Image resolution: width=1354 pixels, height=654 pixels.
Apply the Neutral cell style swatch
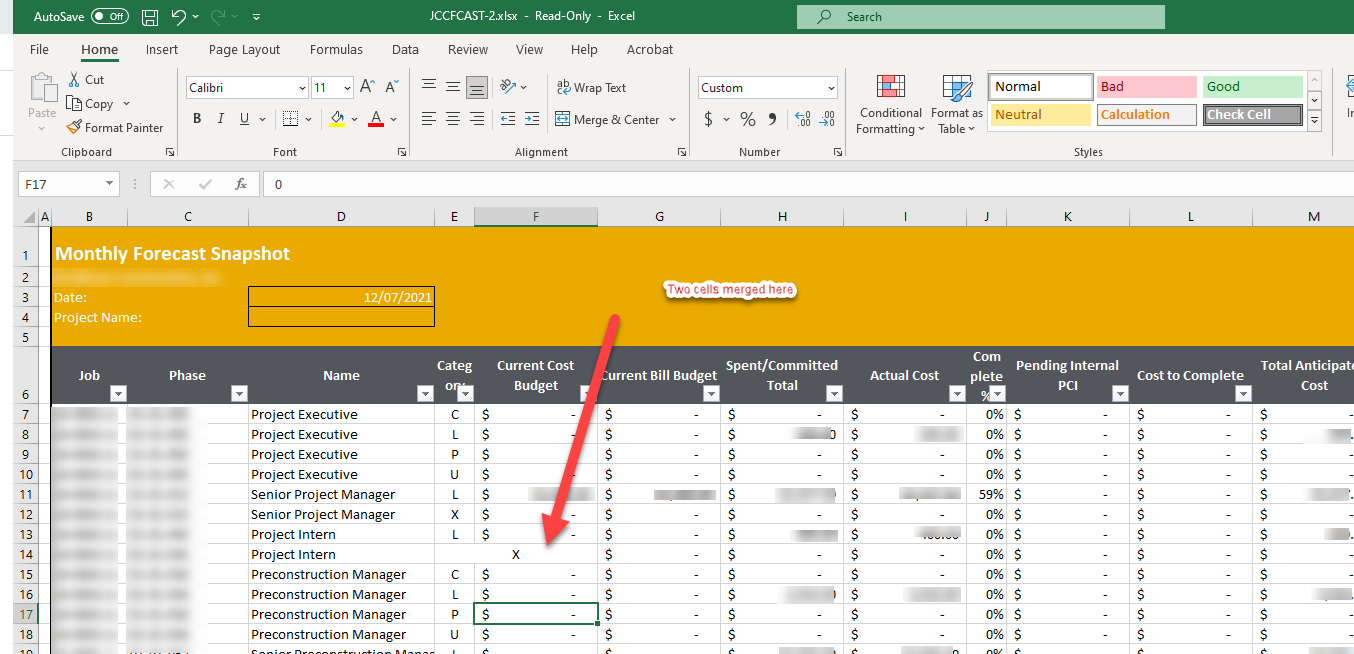1041,115
